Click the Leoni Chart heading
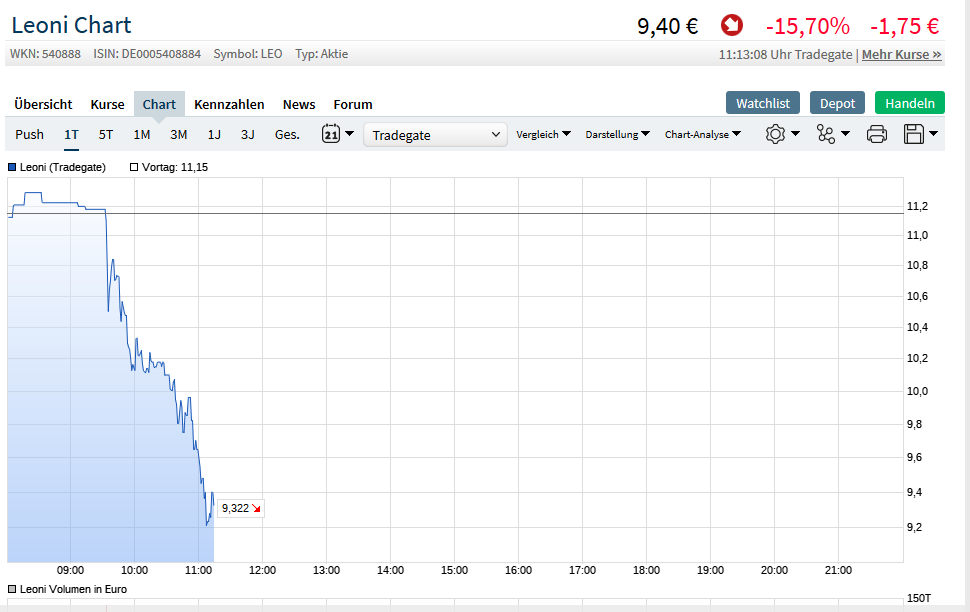The height and width of the screenshot is (612, 970). point(71,25)
